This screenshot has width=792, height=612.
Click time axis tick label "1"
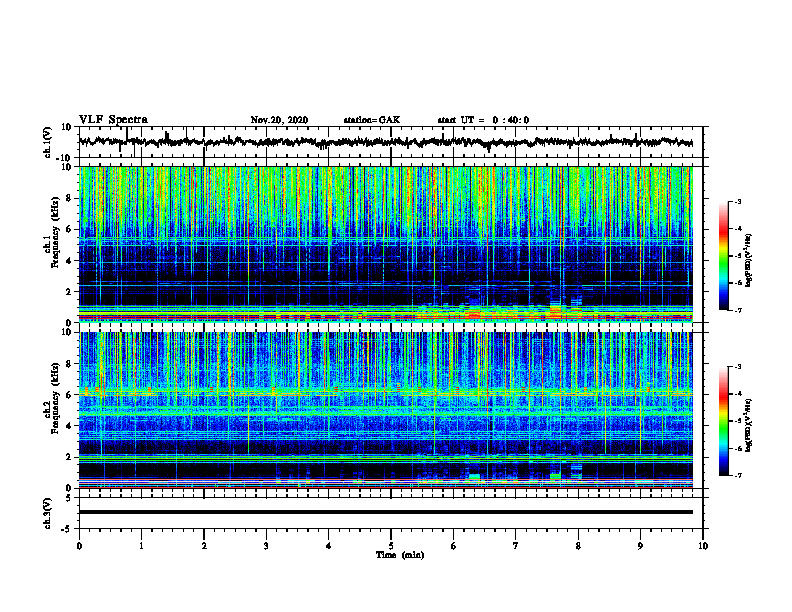tap(141, 546)
